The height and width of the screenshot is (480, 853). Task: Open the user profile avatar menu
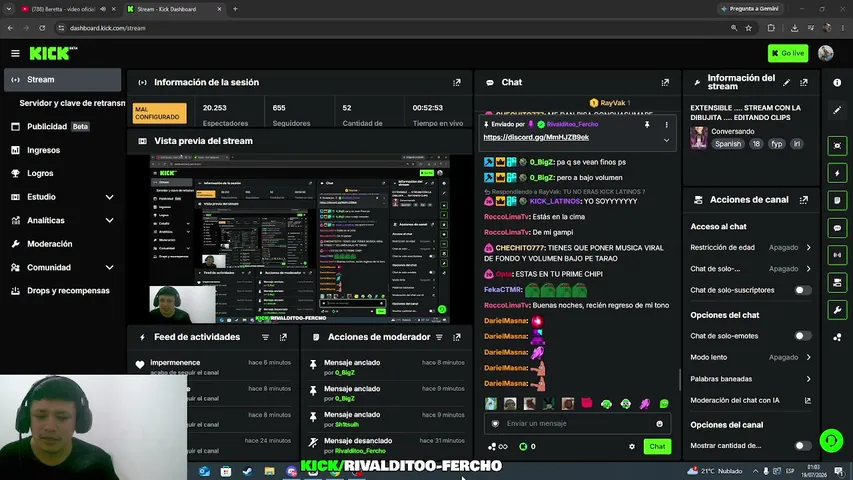(825, 53)
